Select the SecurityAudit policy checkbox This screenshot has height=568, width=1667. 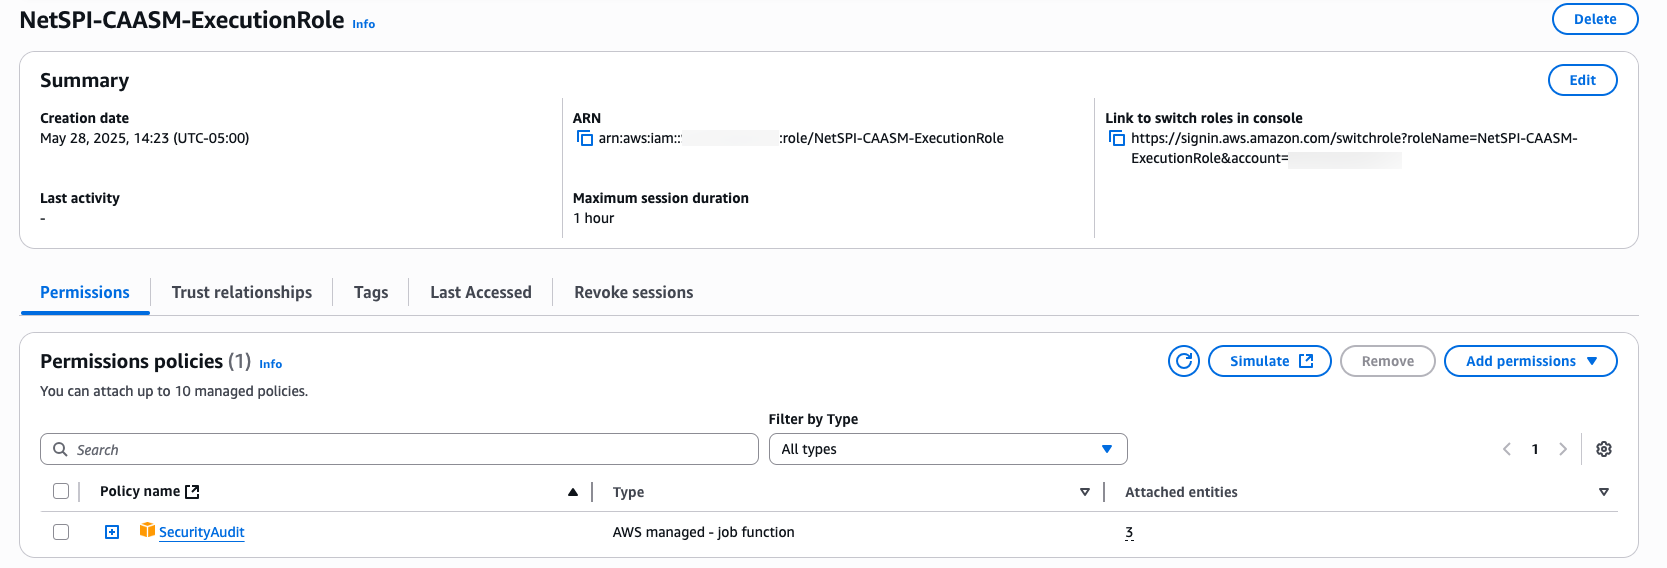[x=61, y=532]
